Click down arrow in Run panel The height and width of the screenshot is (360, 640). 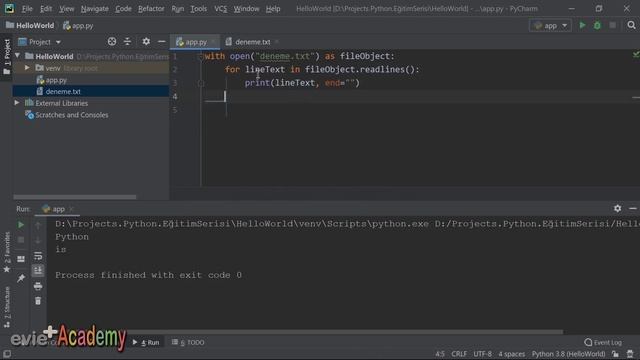point(38,240)
